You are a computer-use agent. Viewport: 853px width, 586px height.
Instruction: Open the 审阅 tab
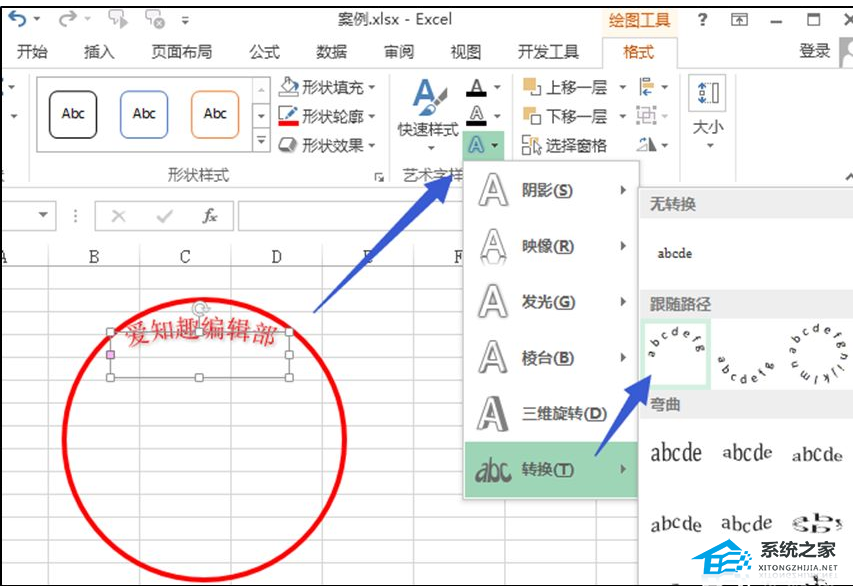pyautogui.click(x=399, y=52)
